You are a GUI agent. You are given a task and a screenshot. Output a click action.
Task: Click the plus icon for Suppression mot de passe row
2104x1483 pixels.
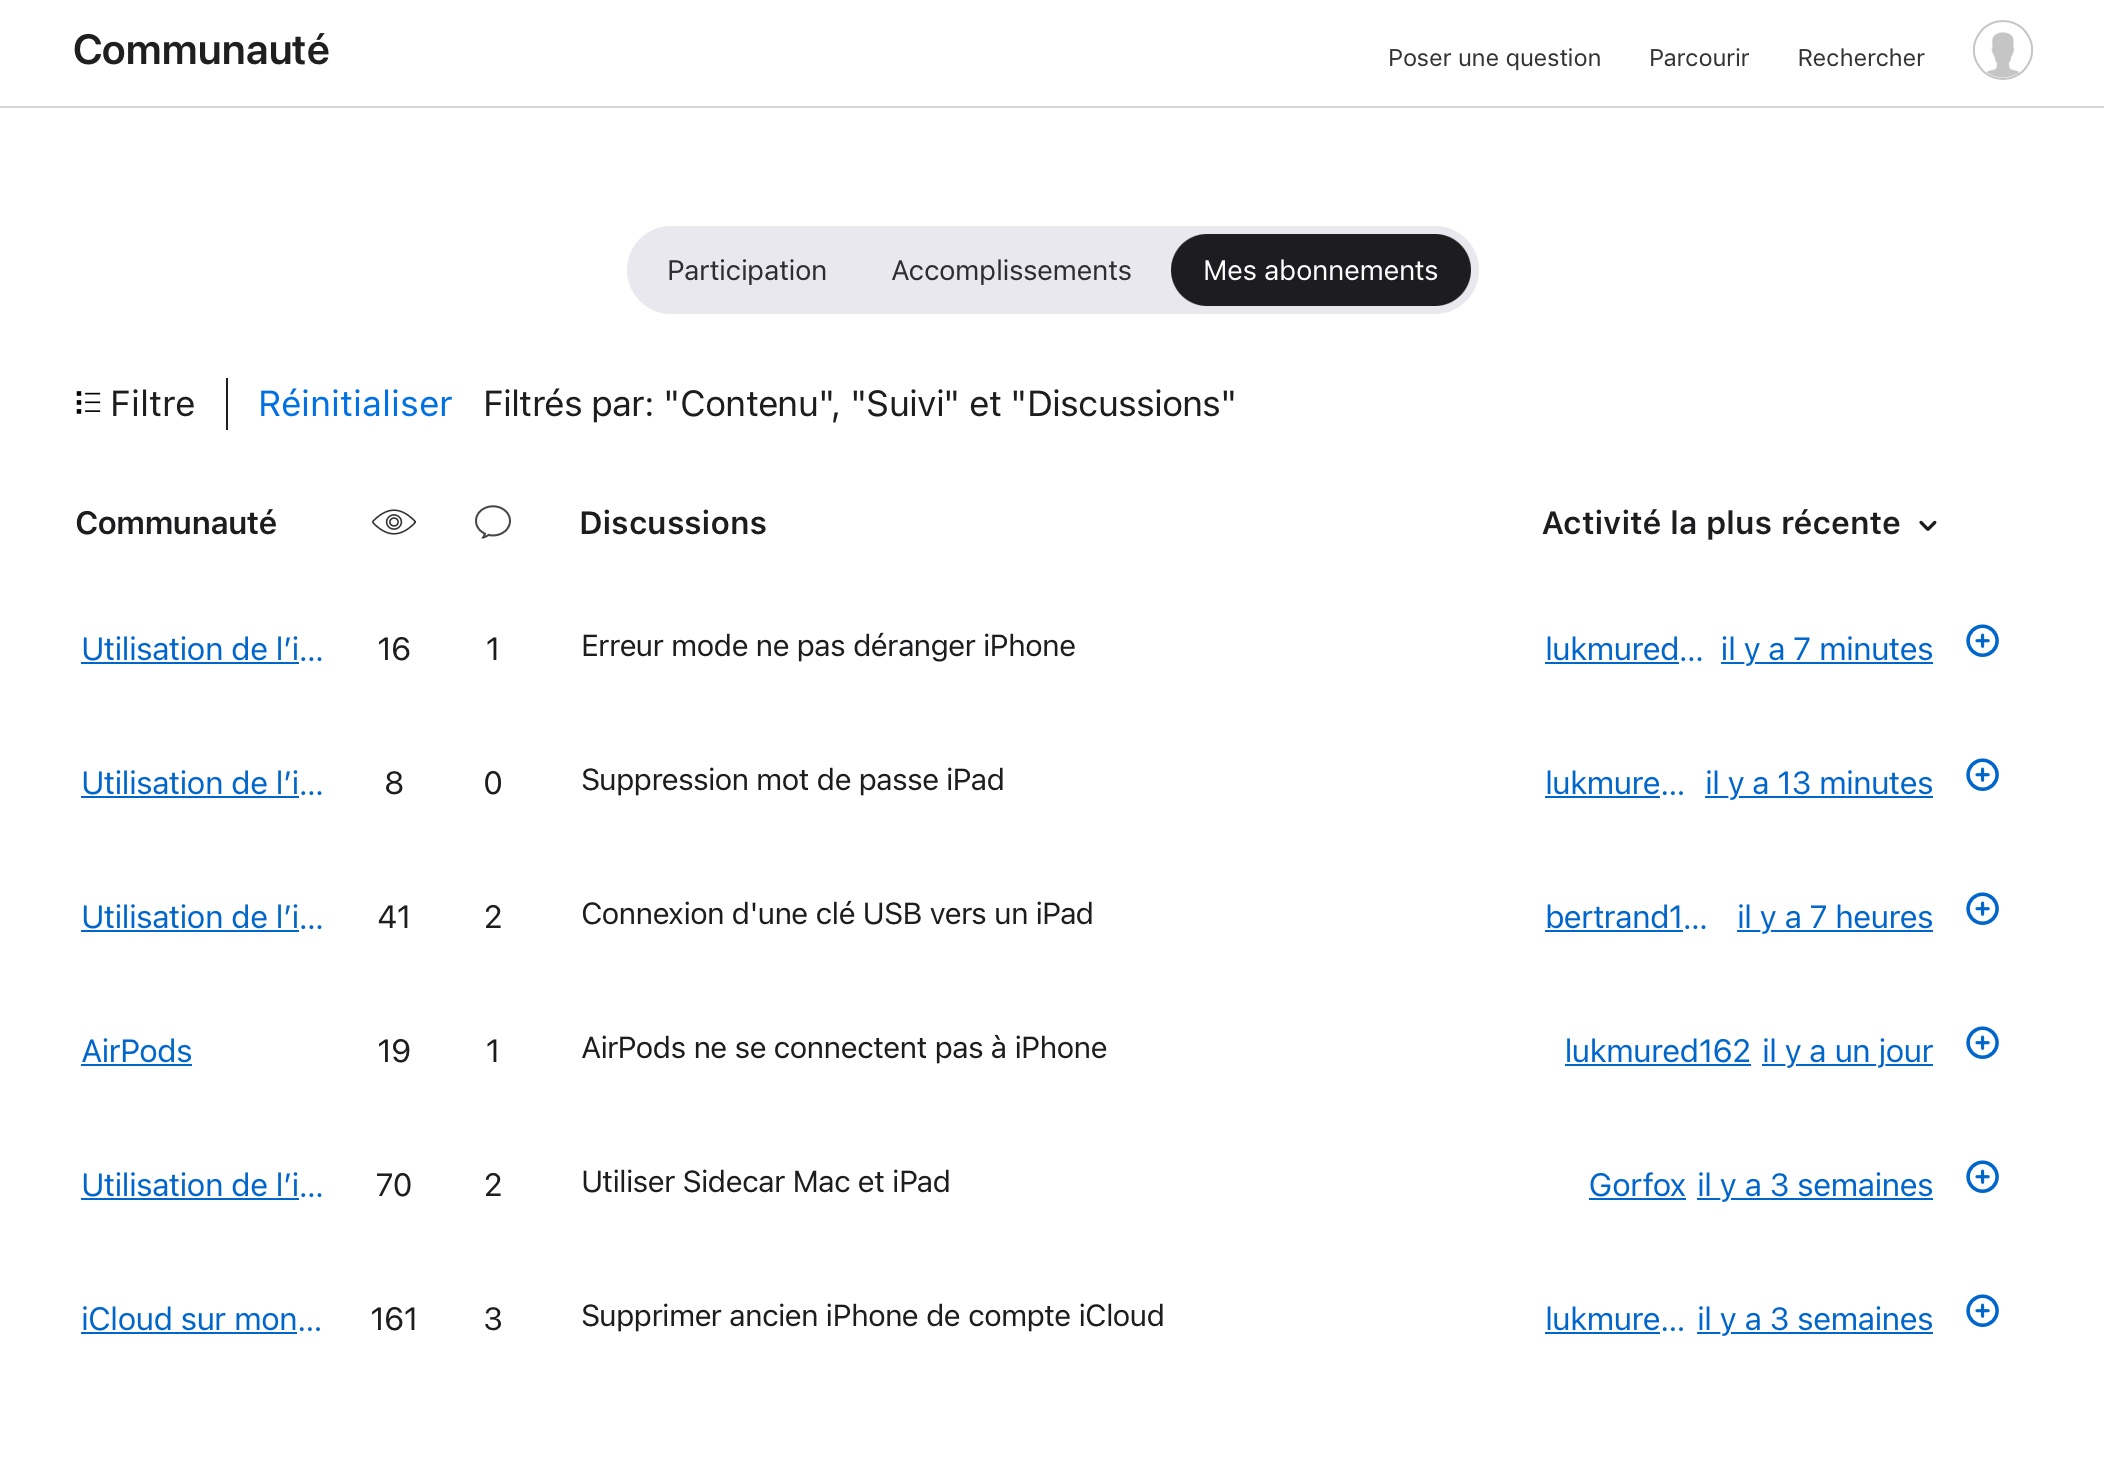pyautogui.click(x=1982, y=775)
